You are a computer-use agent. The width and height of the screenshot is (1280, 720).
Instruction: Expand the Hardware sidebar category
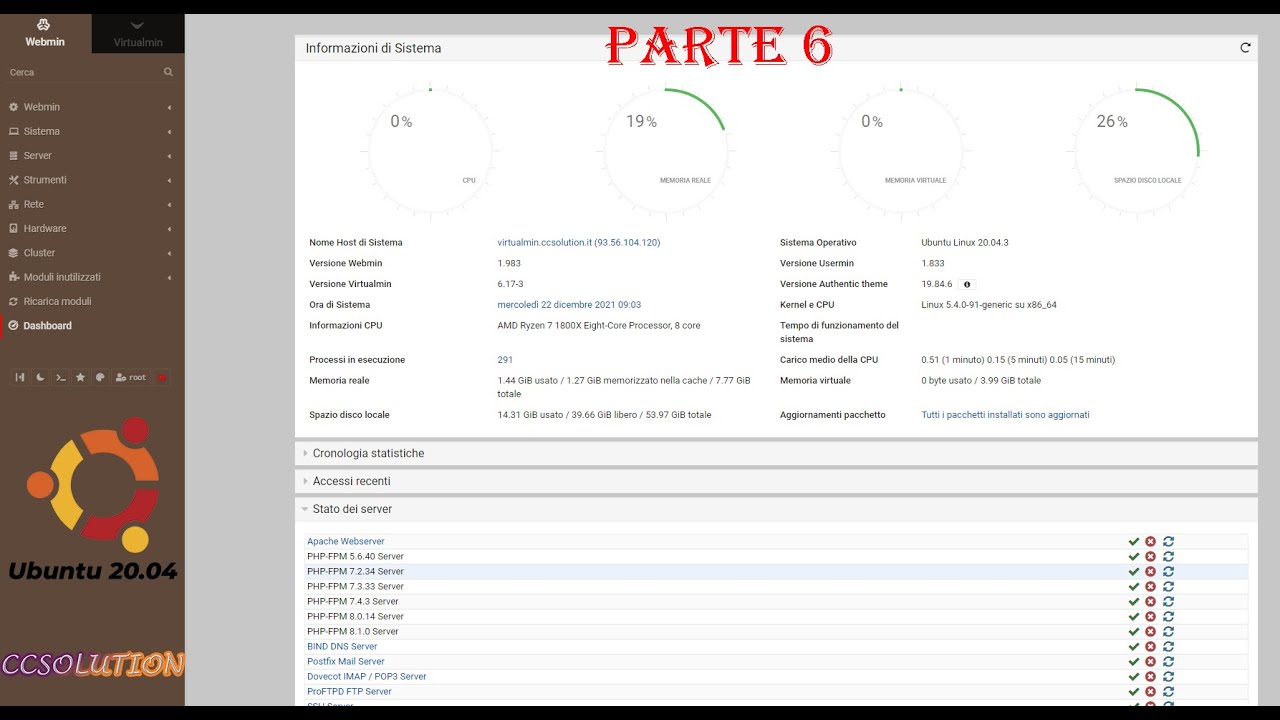point(92,228)
